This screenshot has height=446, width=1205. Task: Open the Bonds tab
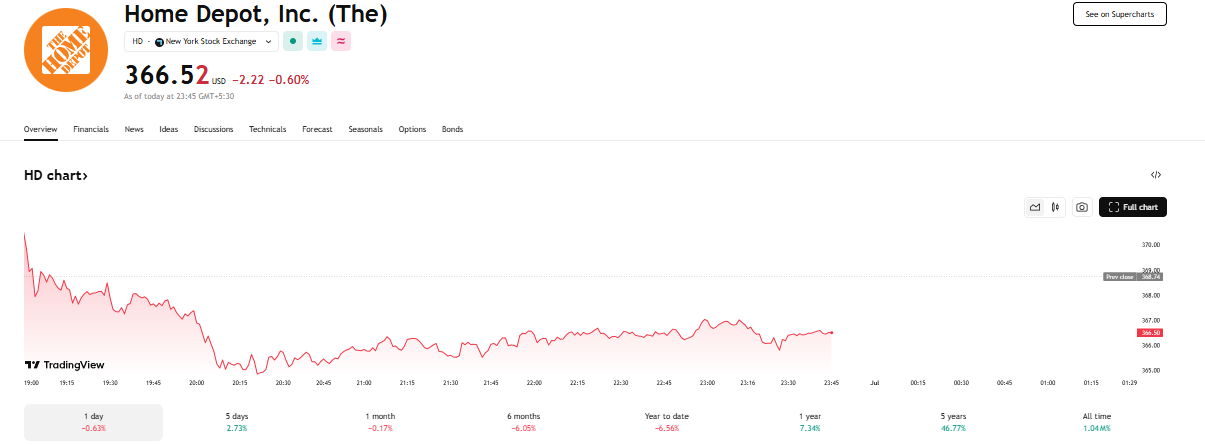point(452,130)
